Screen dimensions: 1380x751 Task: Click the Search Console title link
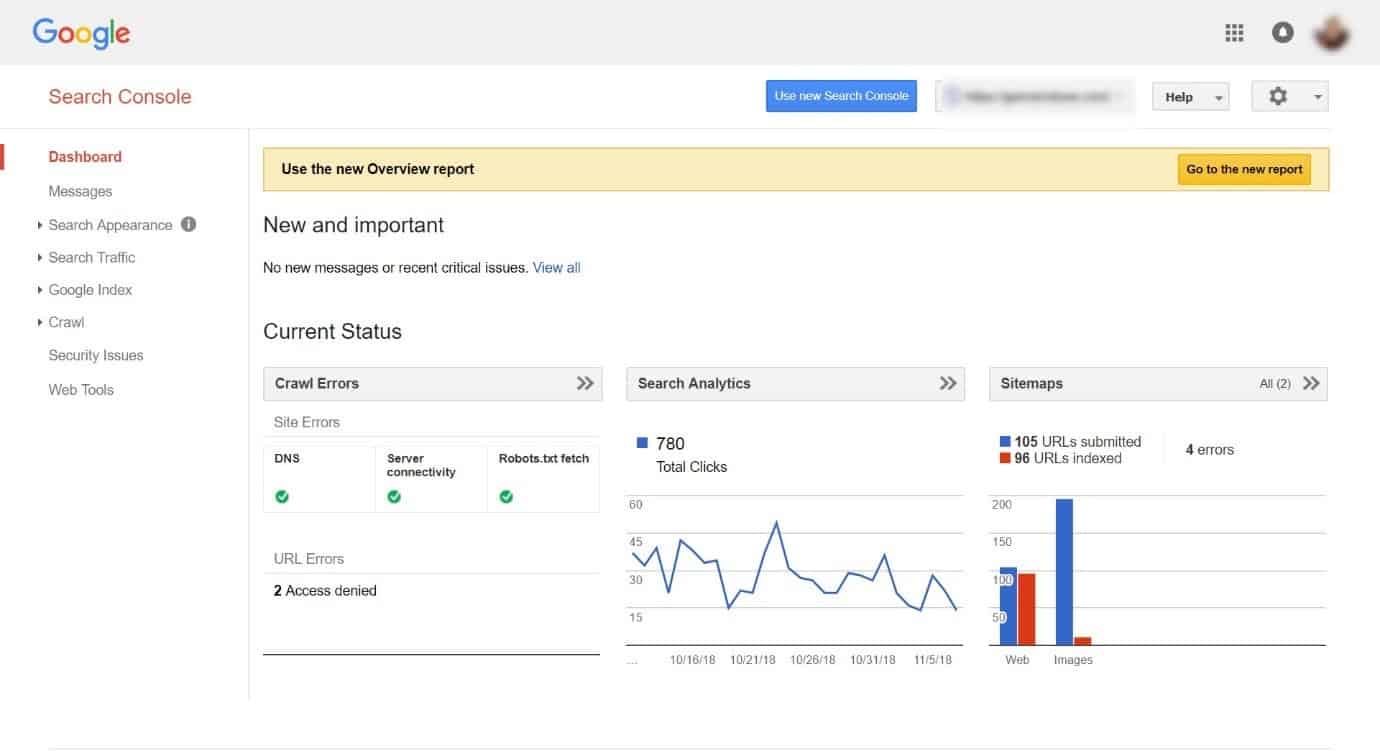click(x=120, y=97)
